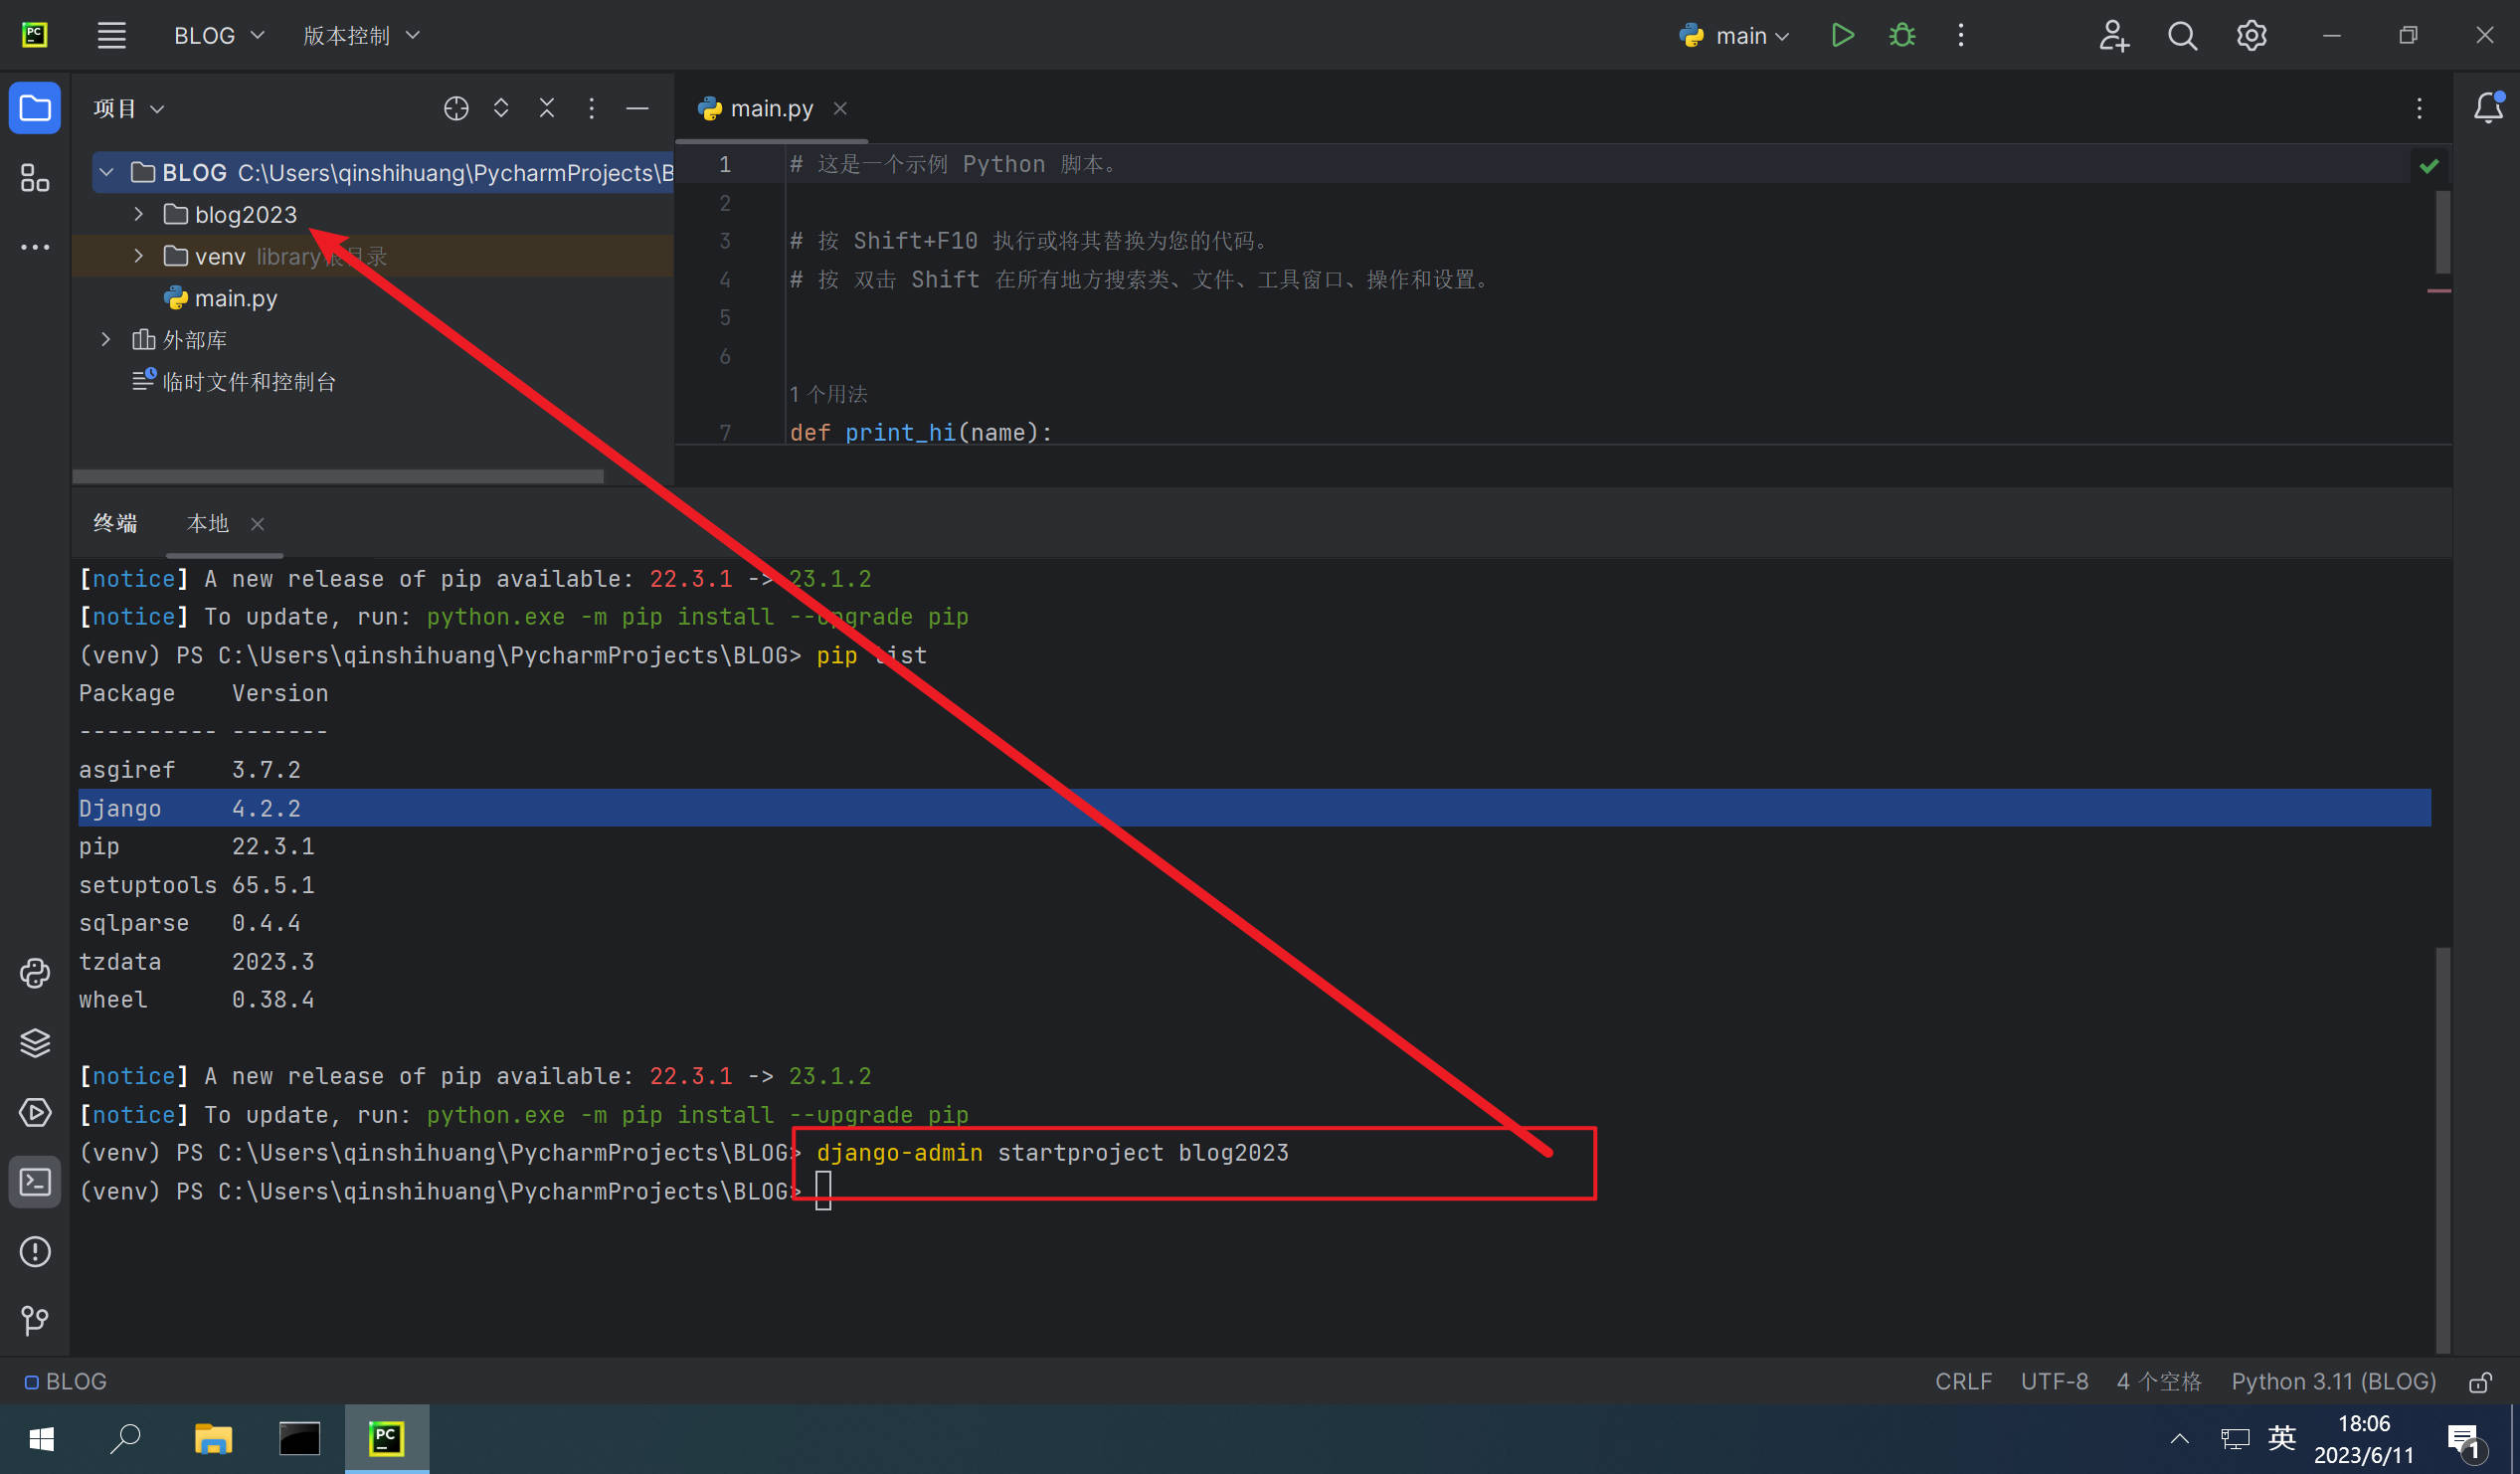Expand all in project panel

501,108
